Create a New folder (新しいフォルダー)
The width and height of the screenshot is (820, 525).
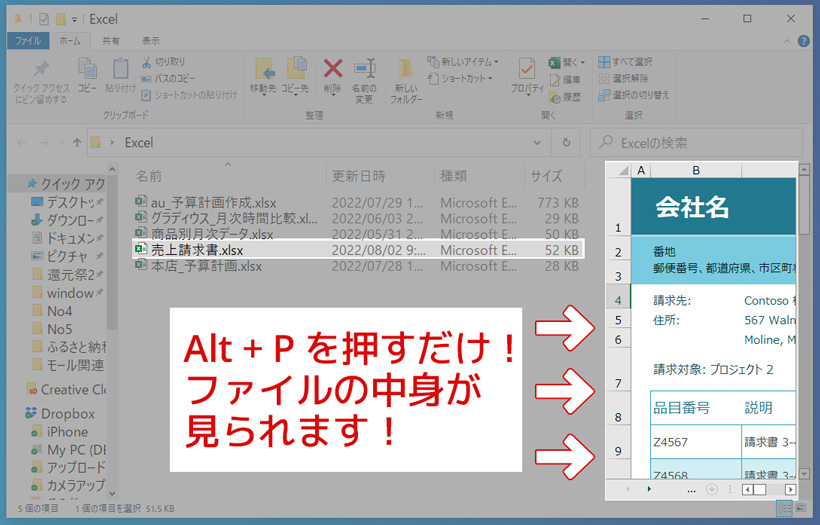tap(406, 81)
